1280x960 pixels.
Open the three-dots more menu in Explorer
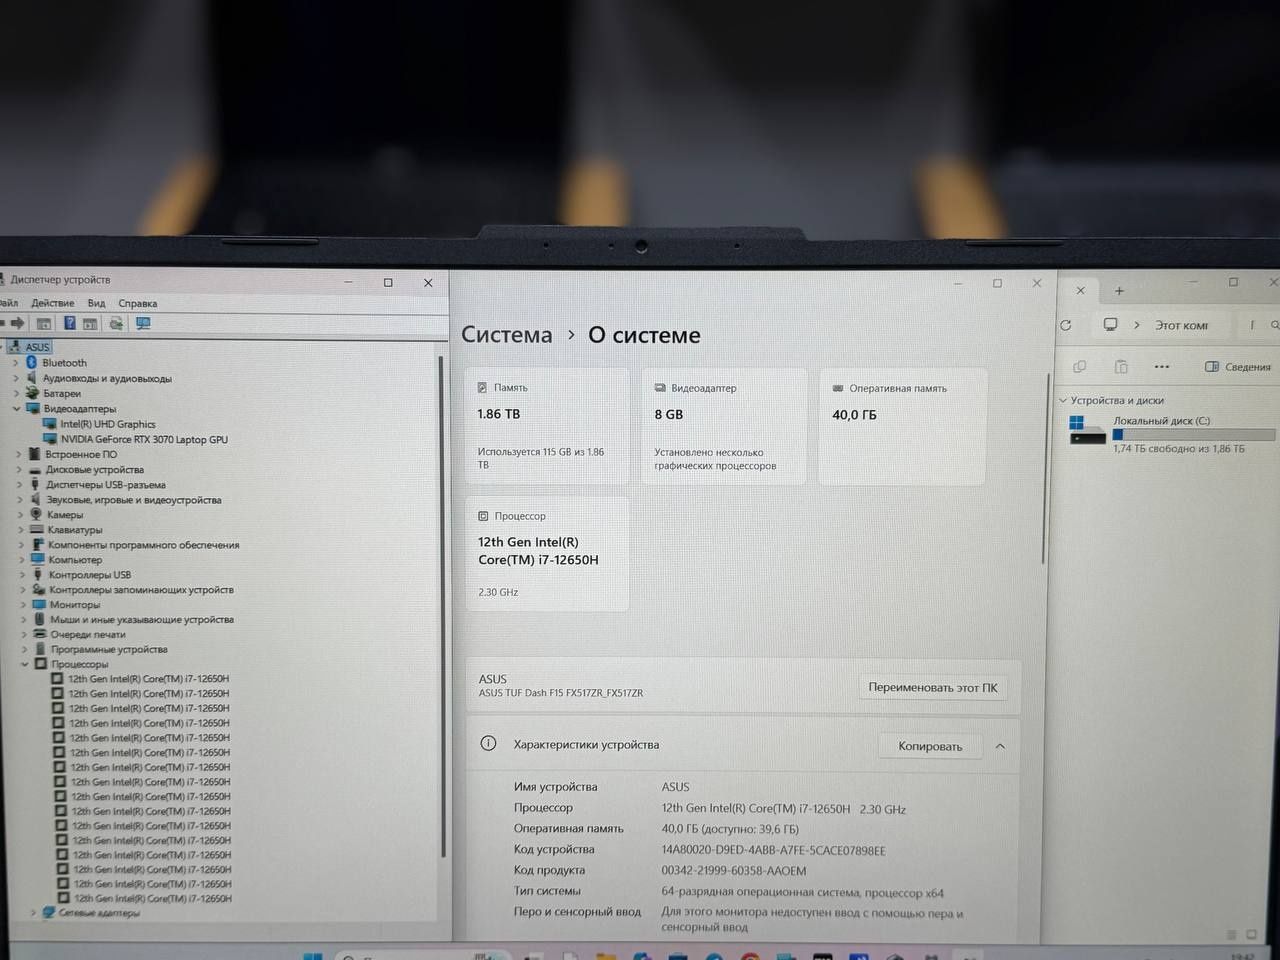coord(1162,367)
